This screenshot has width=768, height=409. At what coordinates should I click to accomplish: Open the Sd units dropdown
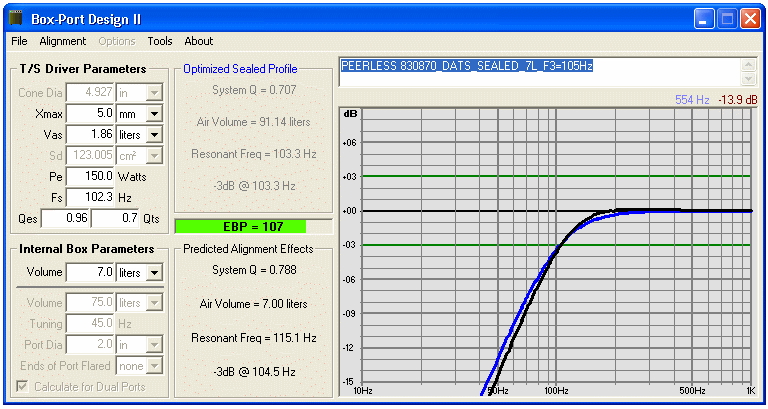tap(154, 156)
